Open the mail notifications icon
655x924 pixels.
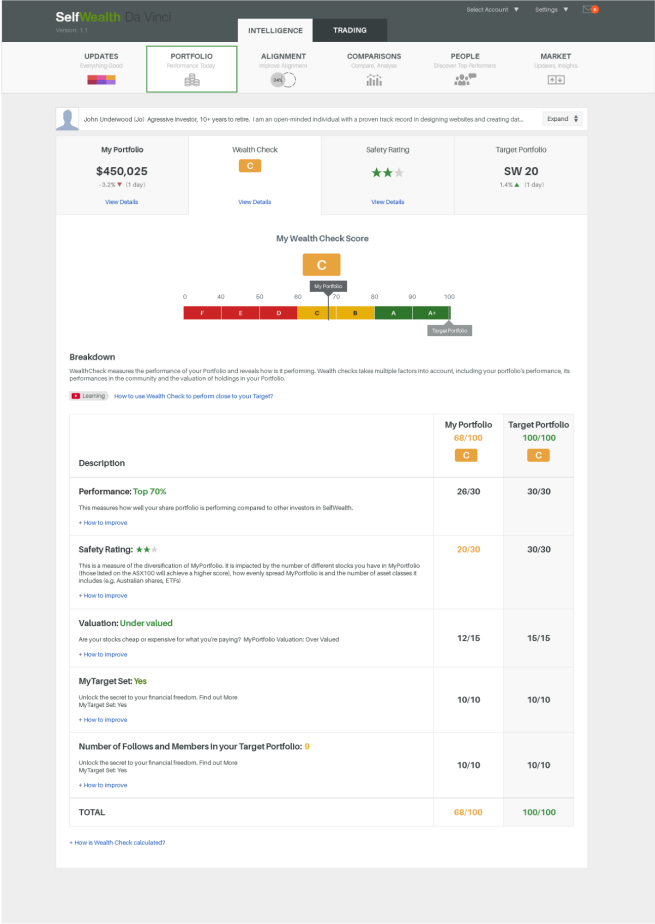coord(588,9)
